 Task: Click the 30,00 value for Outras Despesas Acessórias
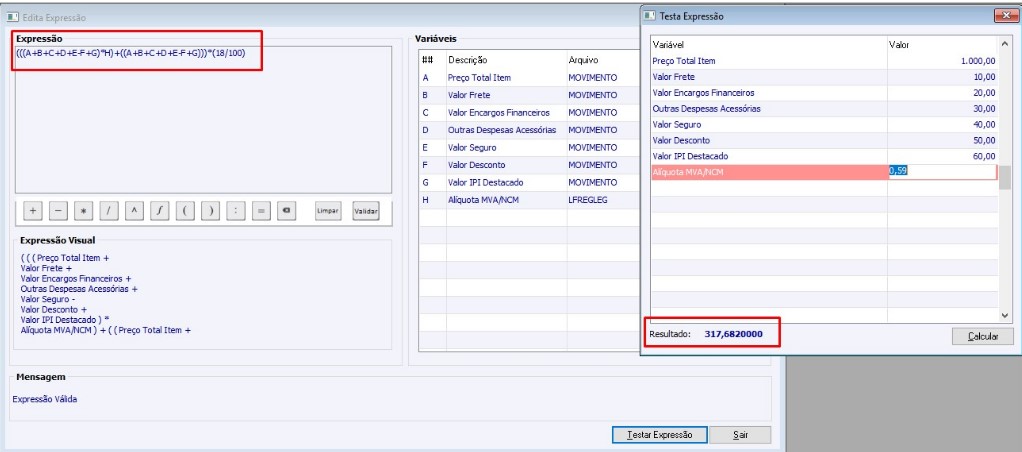tap(984, 108)
